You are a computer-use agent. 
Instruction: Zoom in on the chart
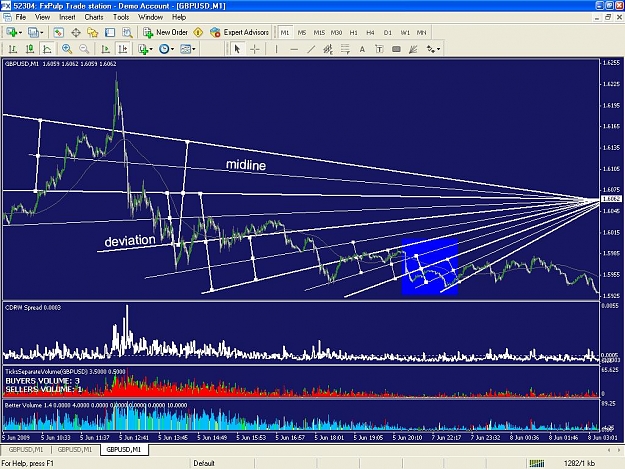(67, 49)
